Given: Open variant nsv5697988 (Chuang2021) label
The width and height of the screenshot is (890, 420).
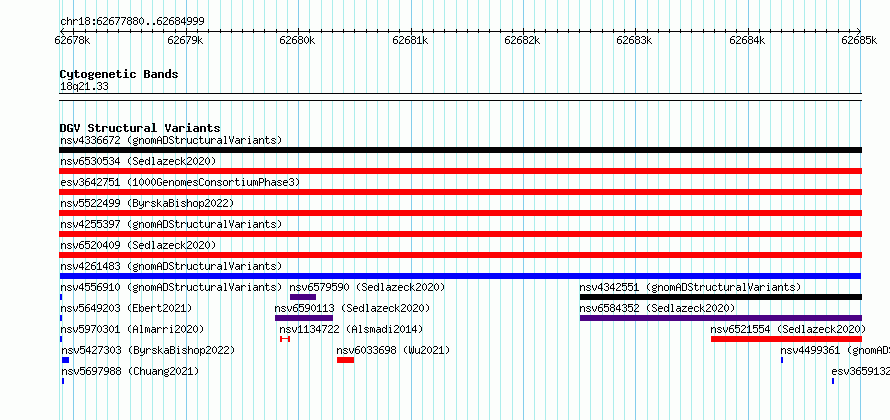Looking at the screenshot, I should pyautogui.click(x=130, y=371).
